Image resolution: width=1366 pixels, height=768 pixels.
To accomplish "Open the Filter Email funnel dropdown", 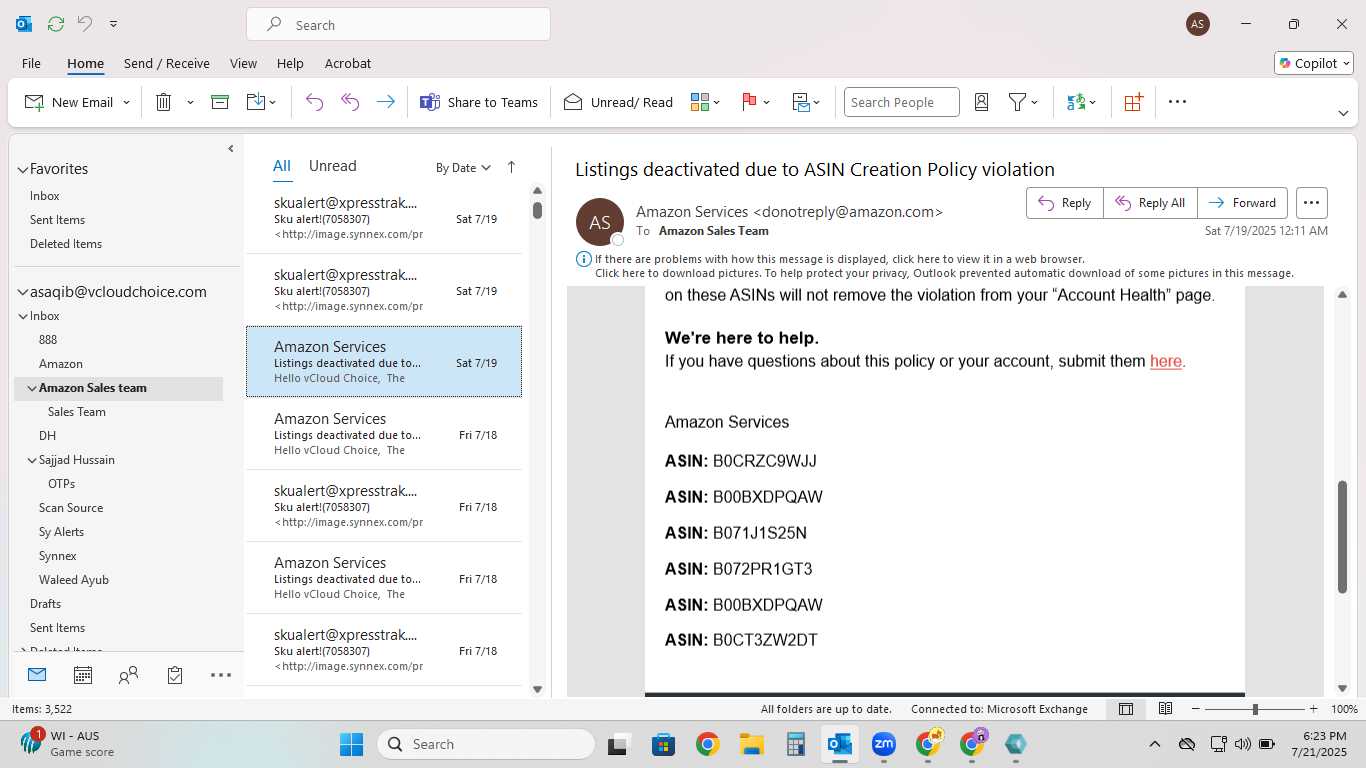I will pos(1022,102).
